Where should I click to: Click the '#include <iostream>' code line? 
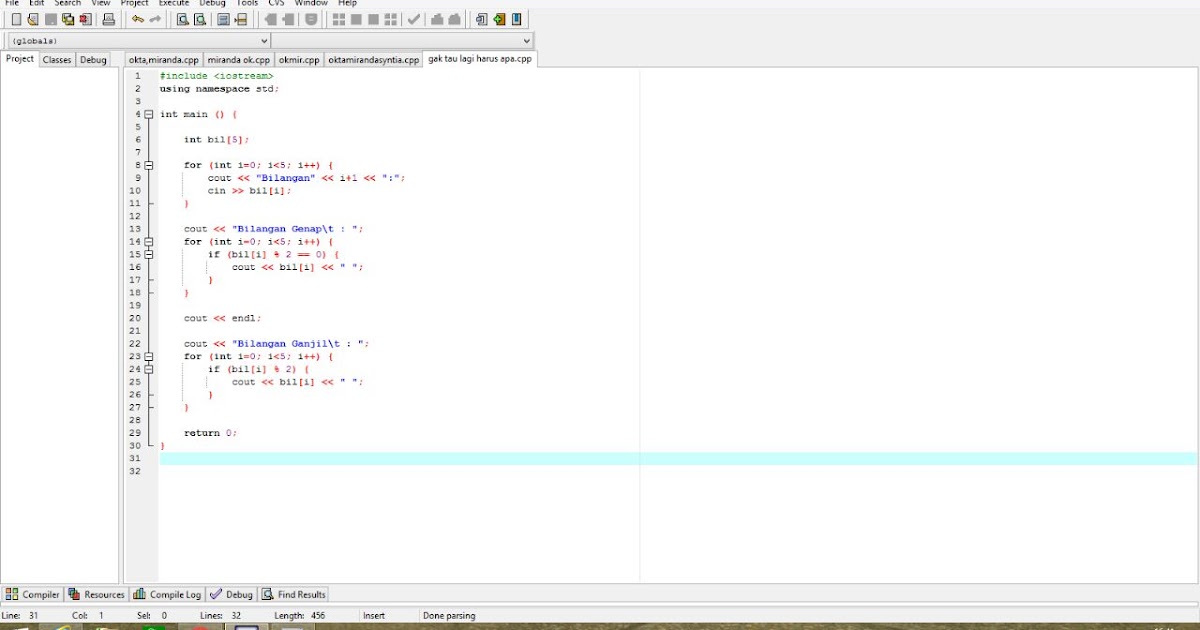pyautogui.click(x=216, y=76)
